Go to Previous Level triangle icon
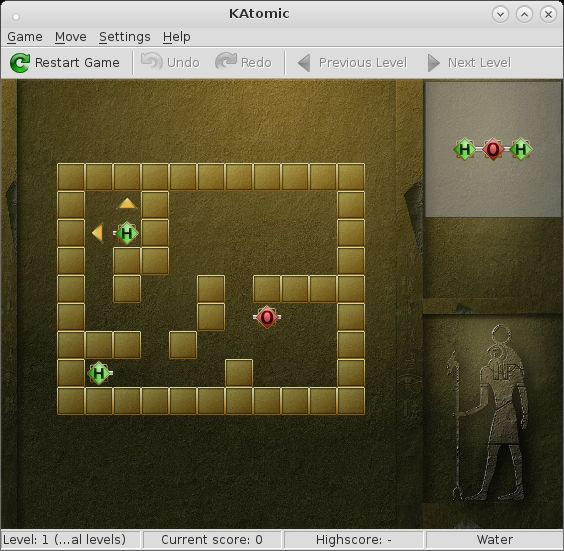564x551 pixels. [x=304, y=63]
